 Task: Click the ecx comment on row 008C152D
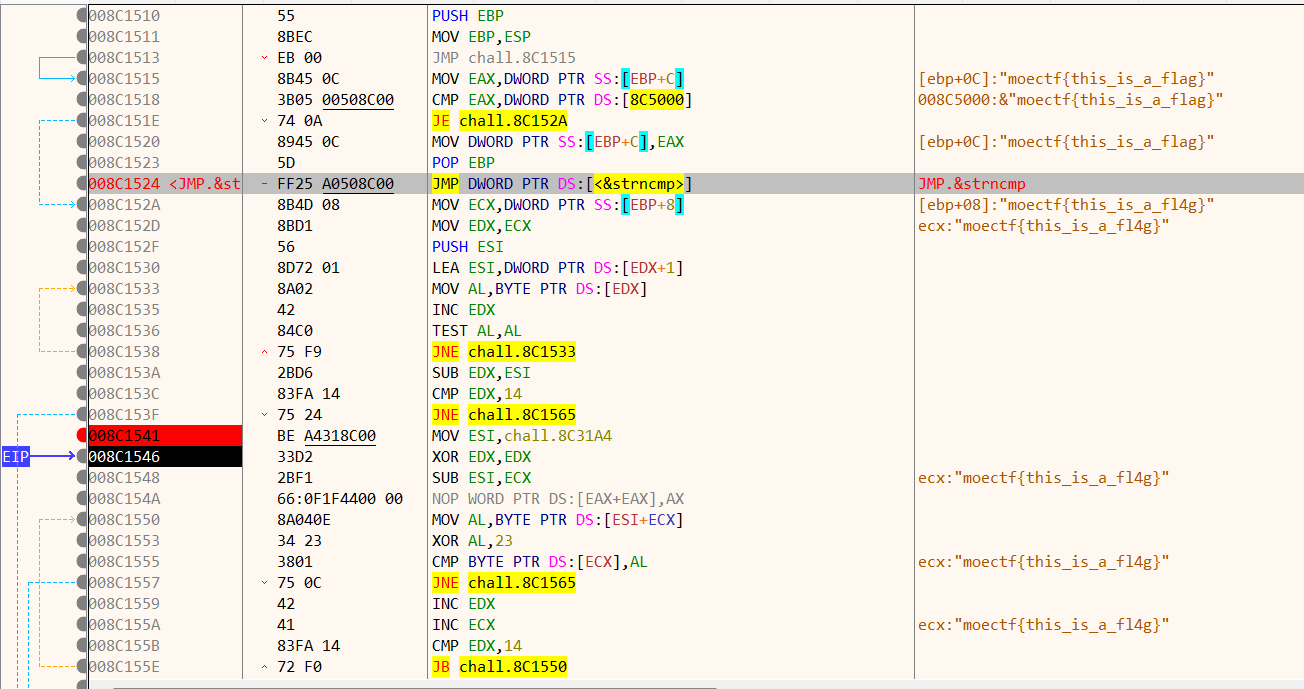(1044, 226)
